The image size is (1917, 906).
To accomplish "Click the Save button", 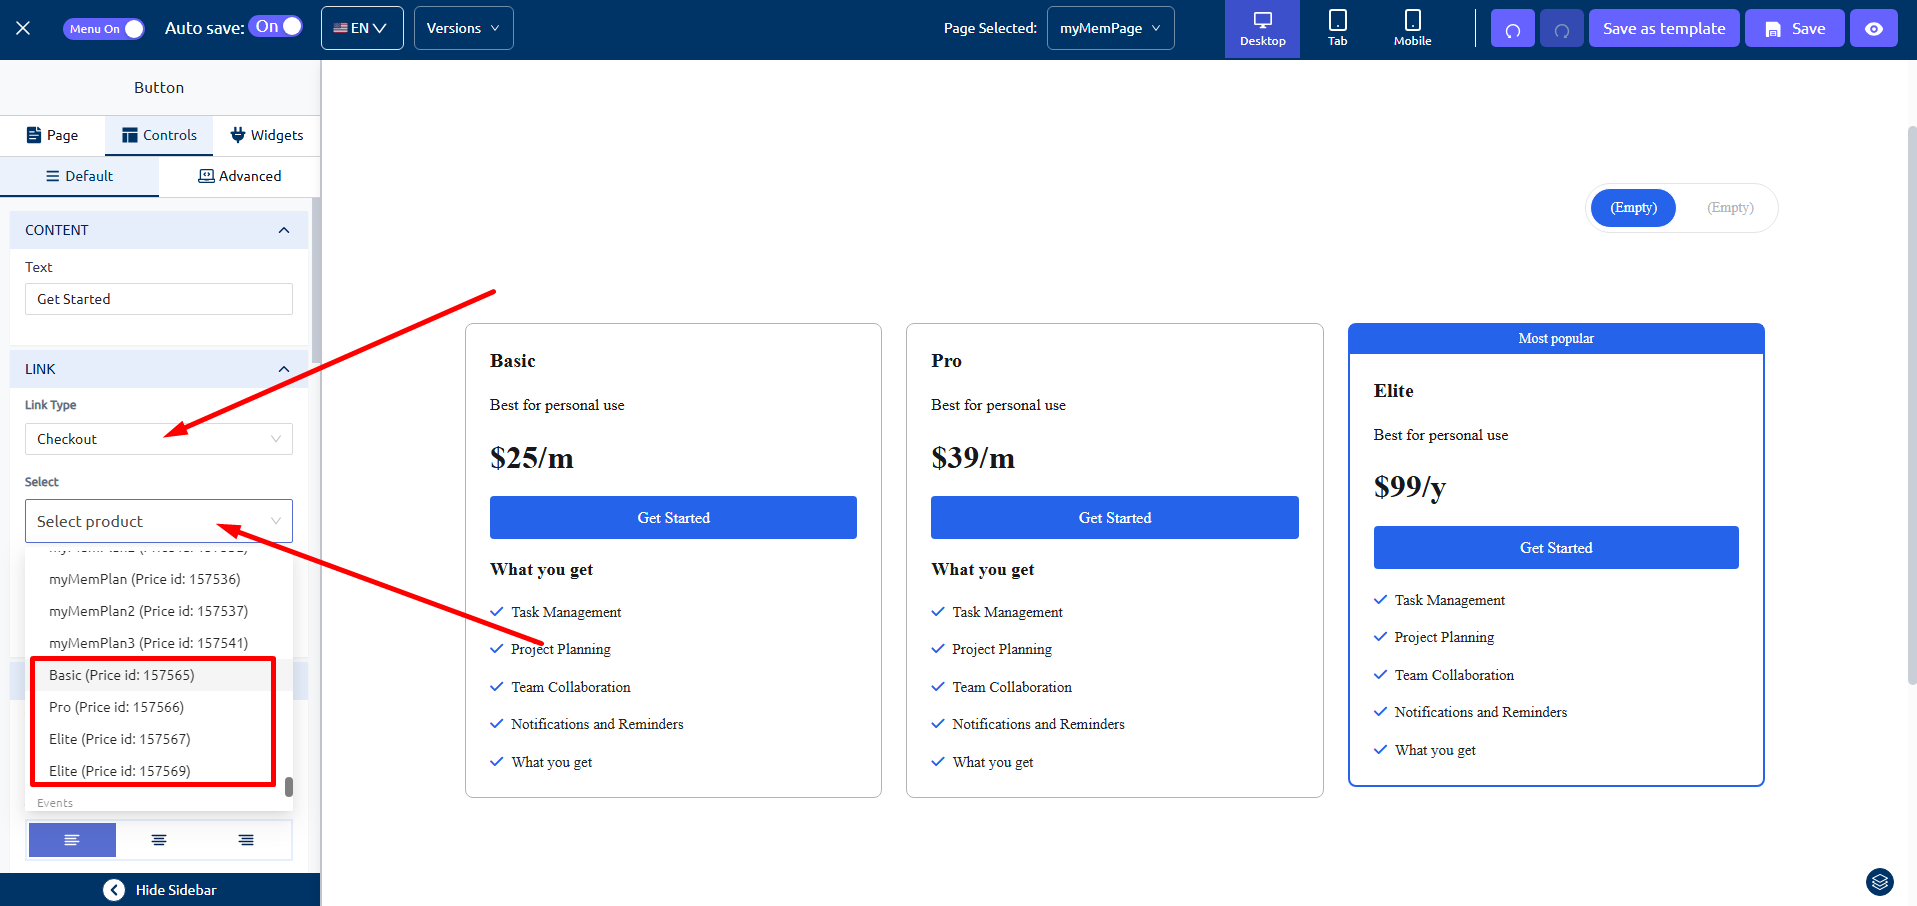I will tap(1795, 29).
